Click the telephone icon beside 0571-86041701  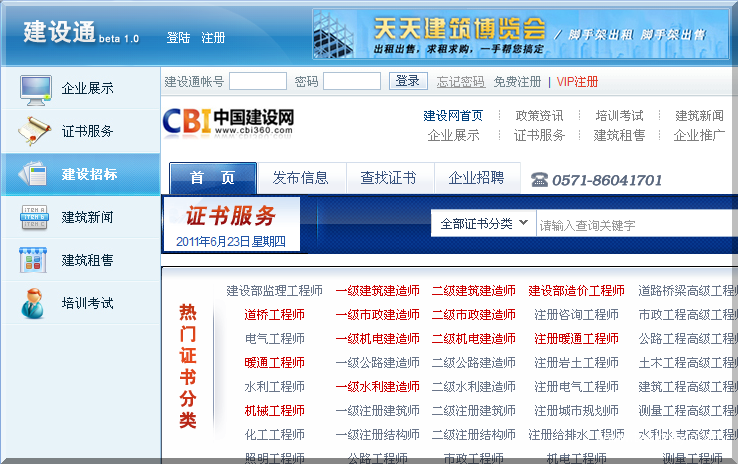point(539,180)
